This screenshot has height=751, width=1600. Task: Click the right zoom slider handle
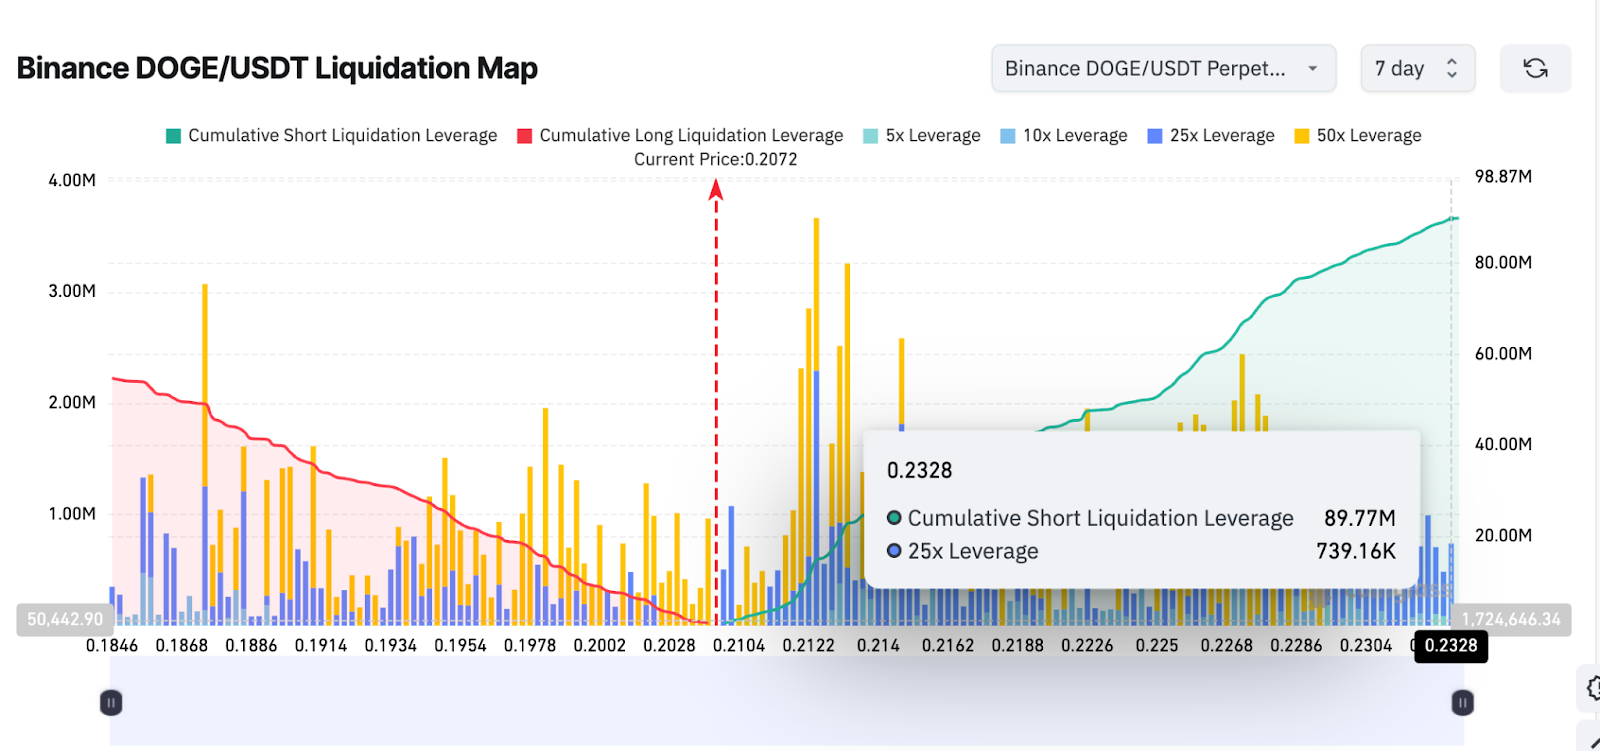1462,703
